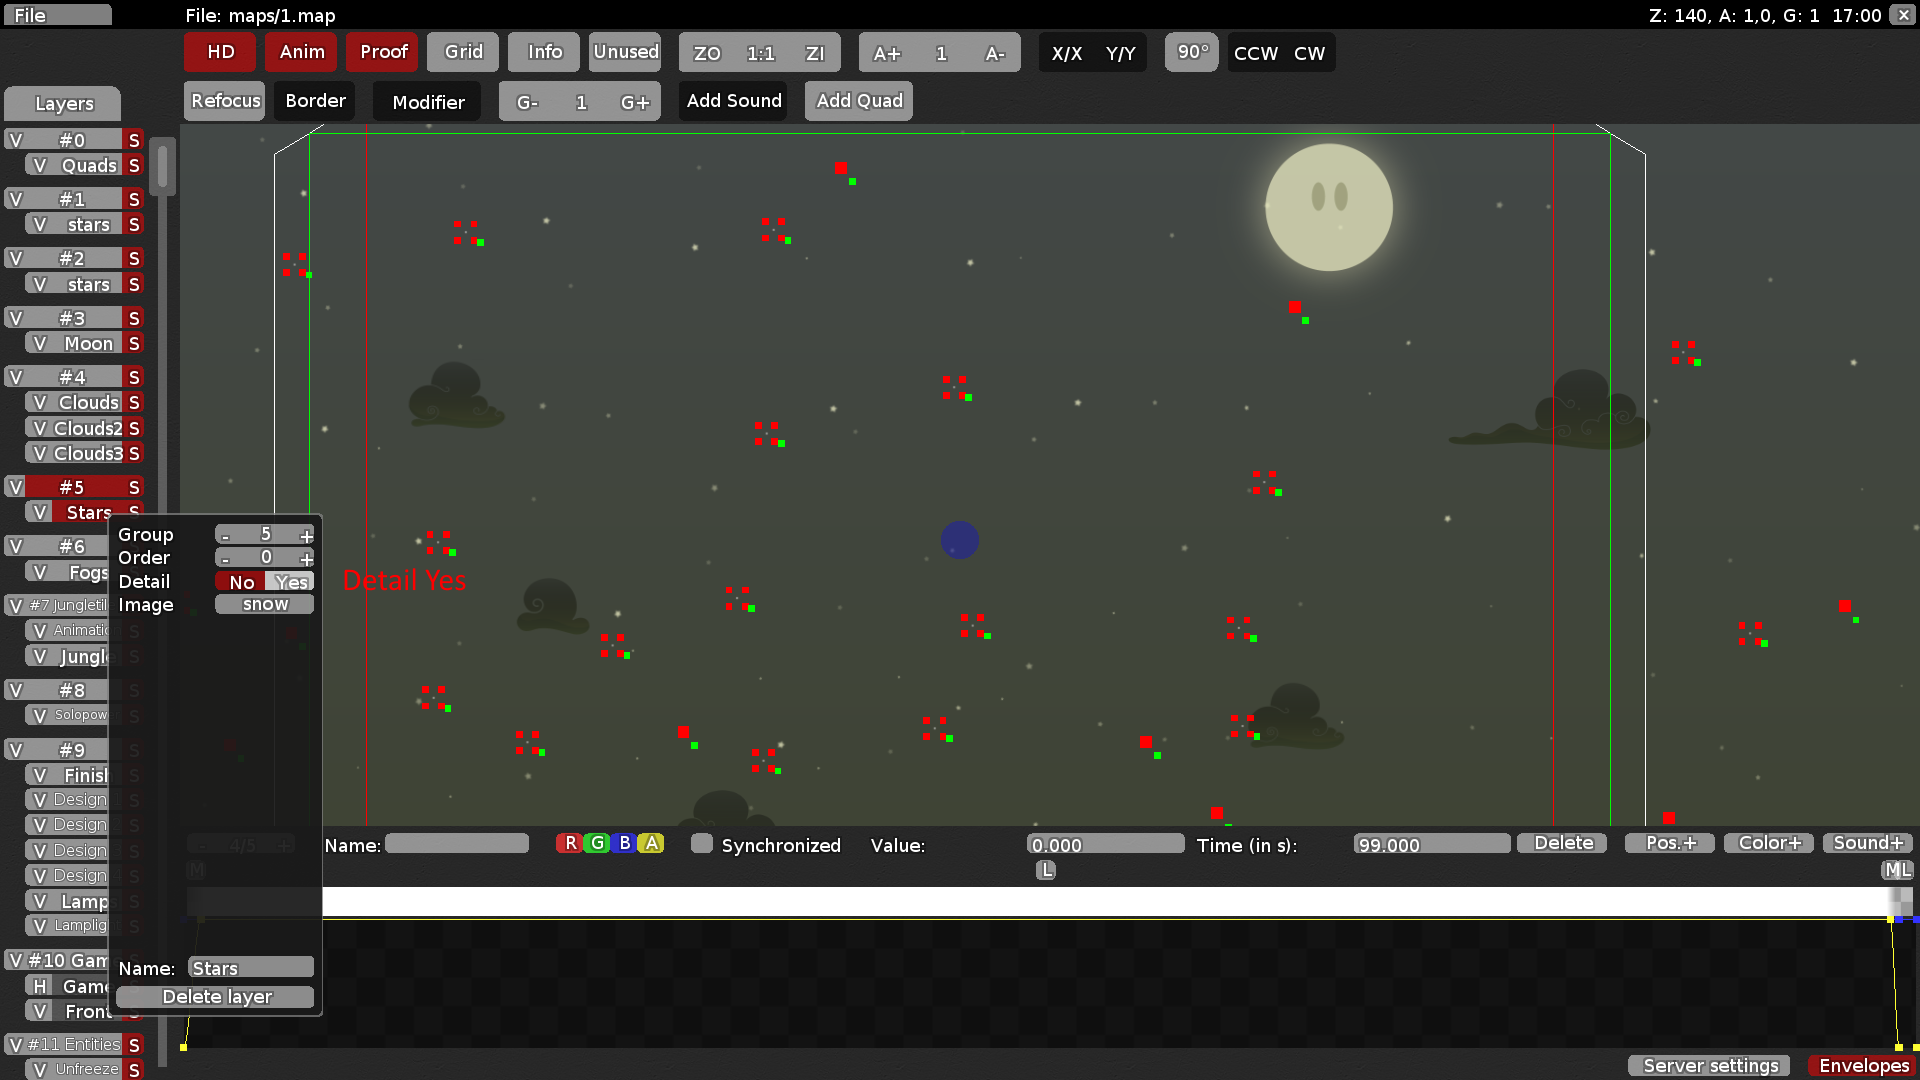
Task: Toggle visibility of the Moon layer
Action: click(39, 343)
